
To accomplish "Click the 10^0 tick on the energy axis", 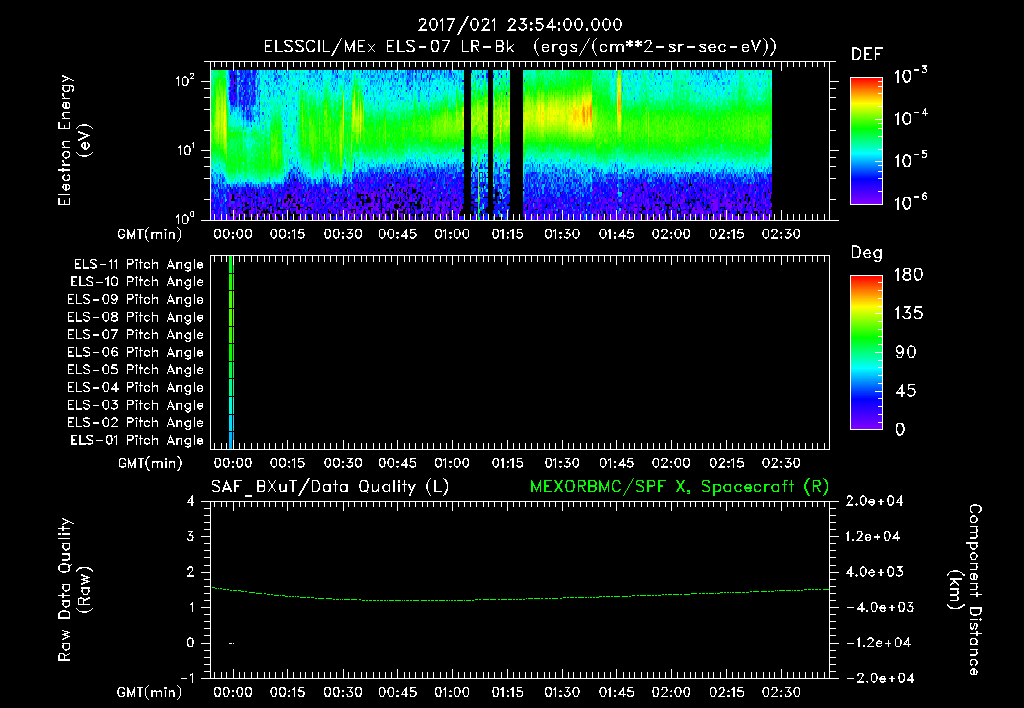I will tap(185, 217).
